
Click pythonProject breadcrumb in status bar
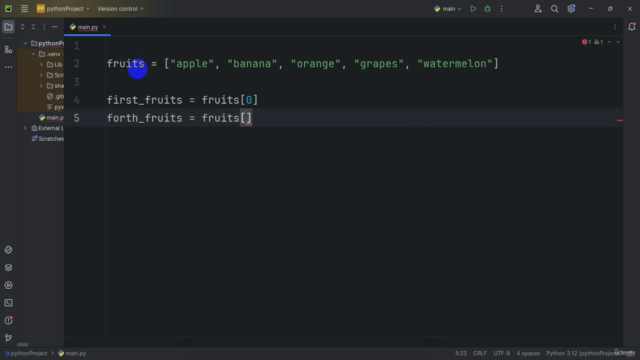pos(27,353)
